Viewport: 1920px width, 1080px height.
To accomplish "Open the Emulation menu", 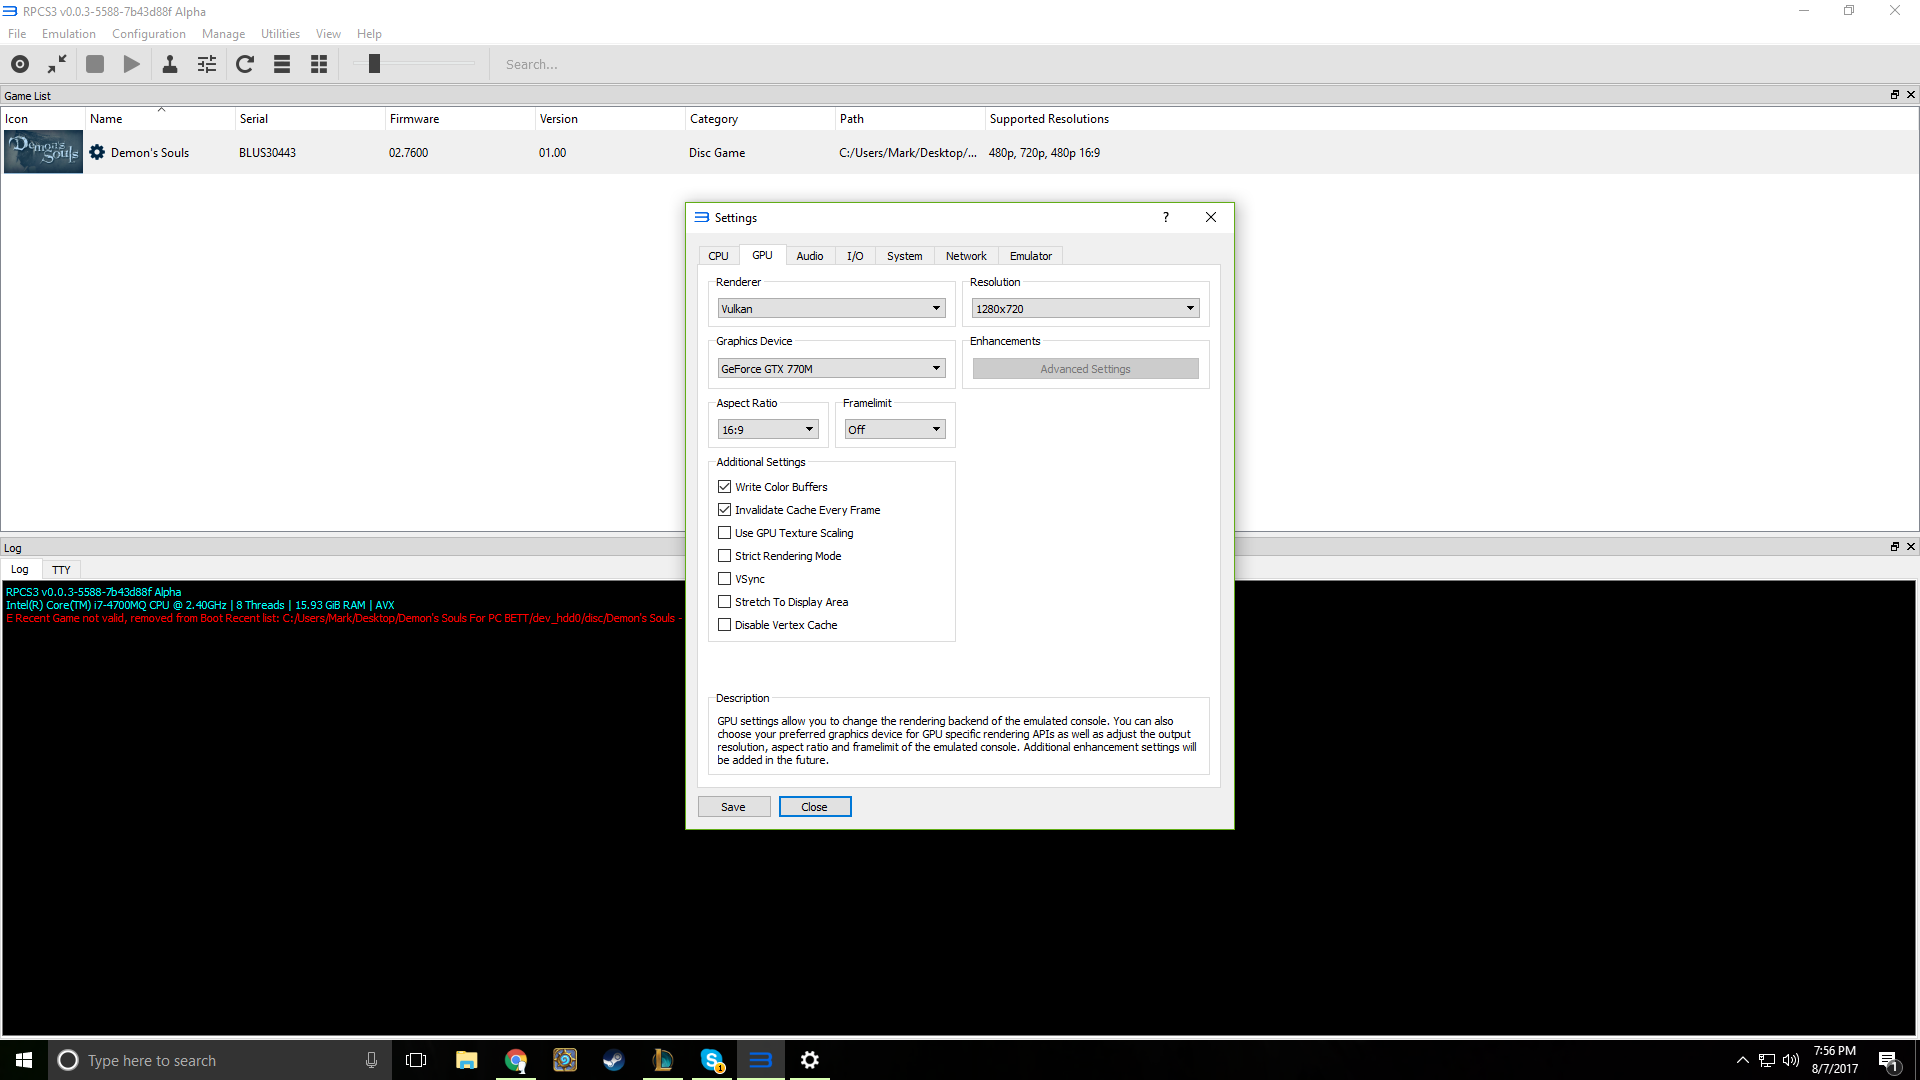I will tap(69, 33).
